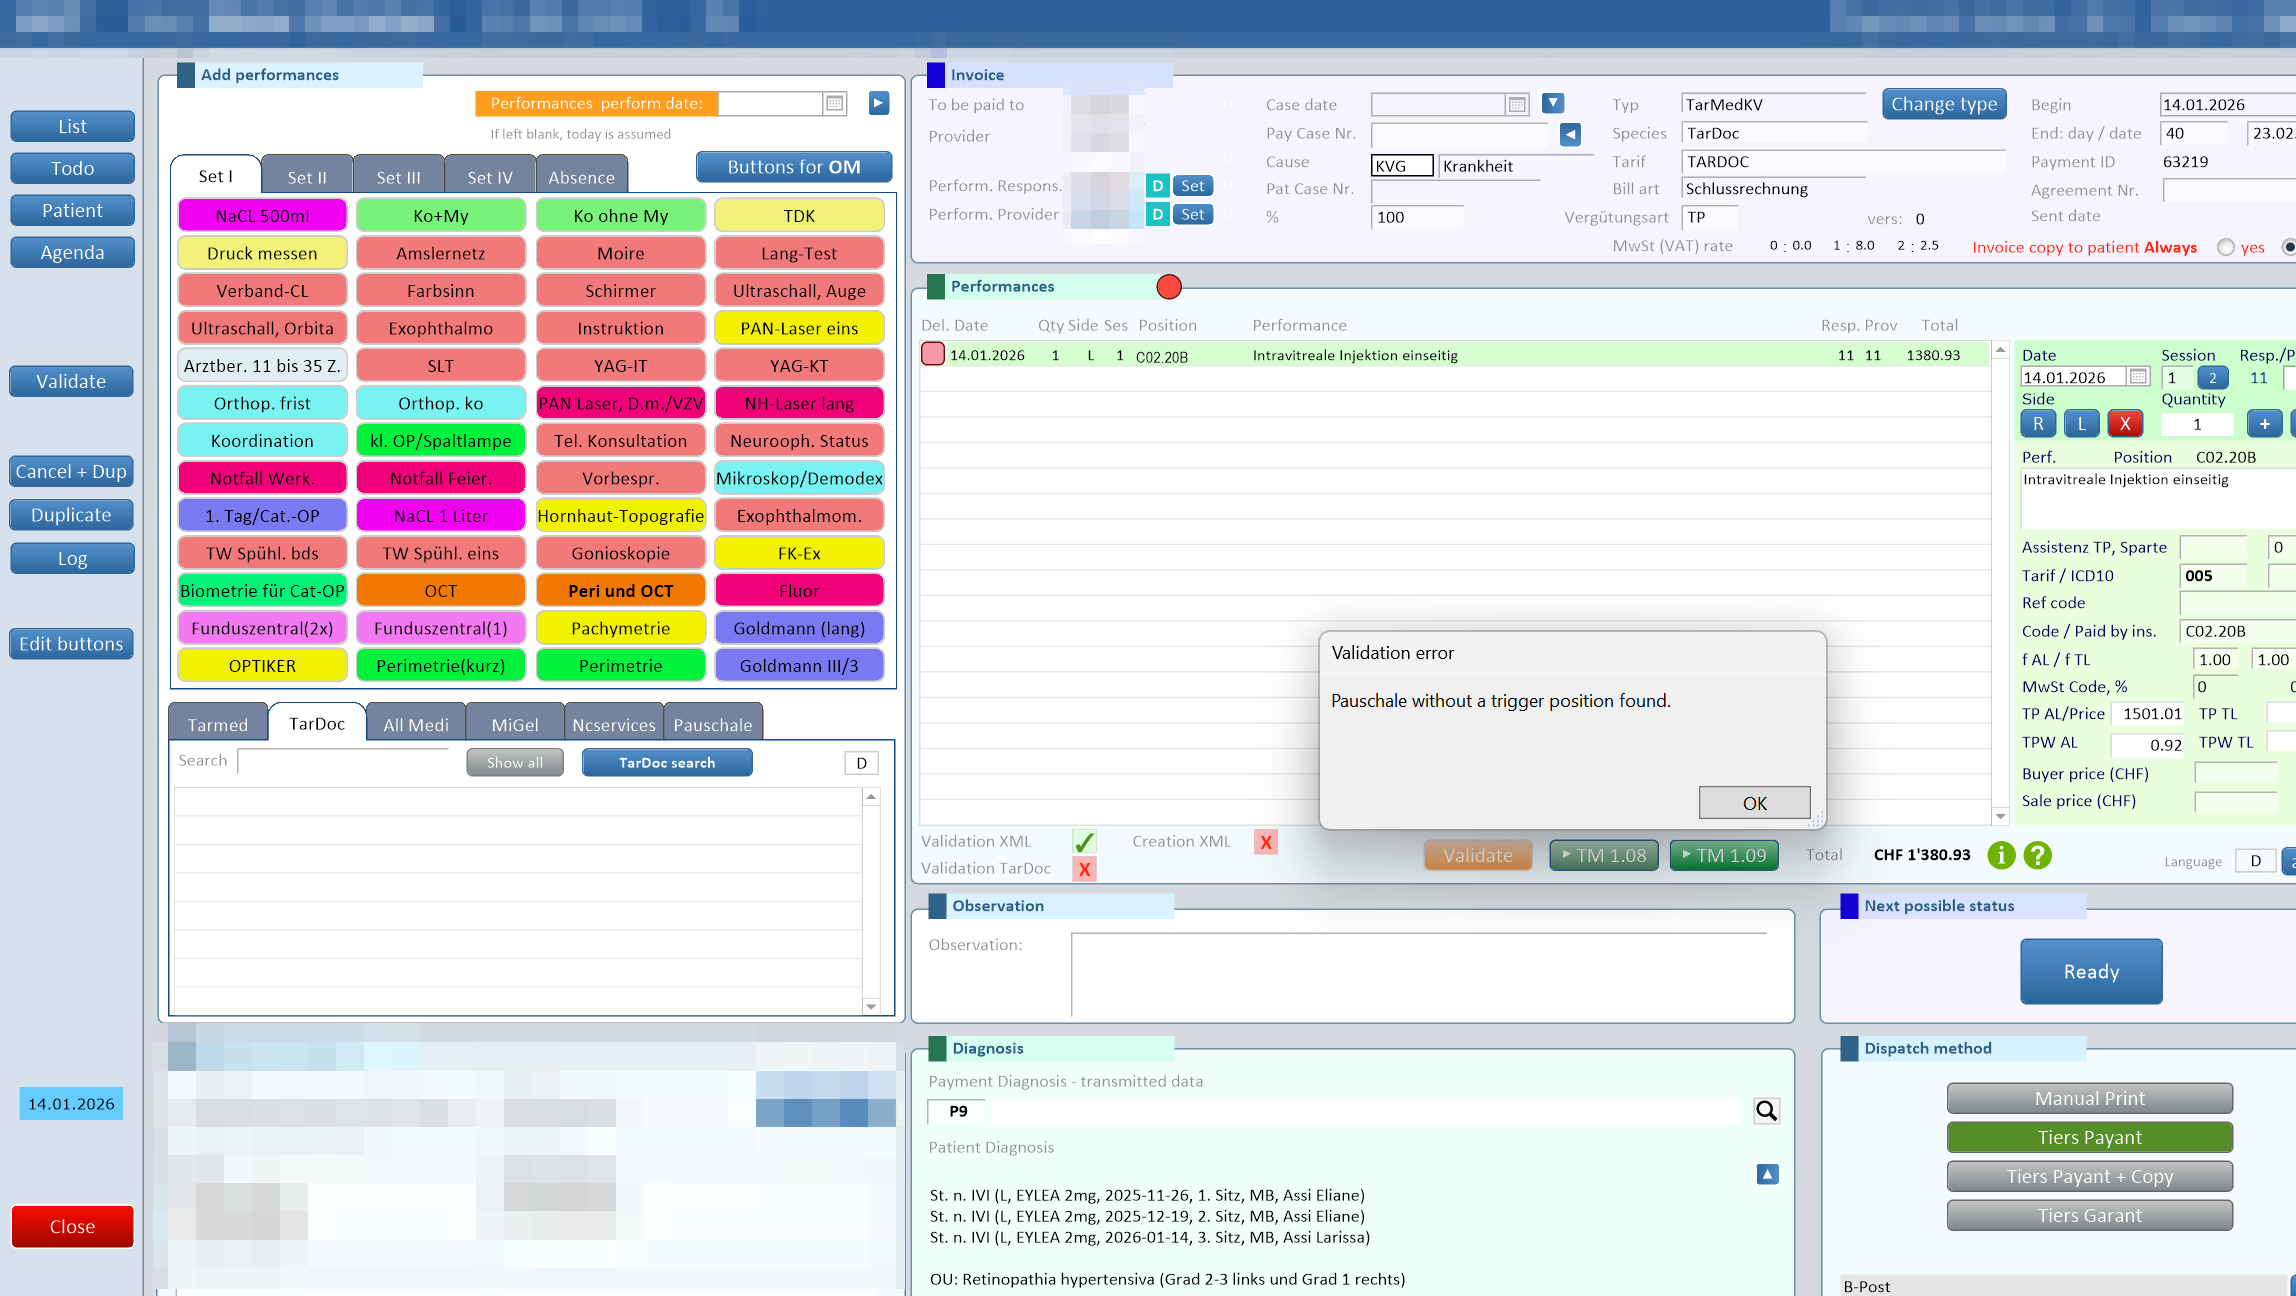Click the green info icon near total
Viewport: 2296px width, 1296px height.
click(x=2001, y=855)
